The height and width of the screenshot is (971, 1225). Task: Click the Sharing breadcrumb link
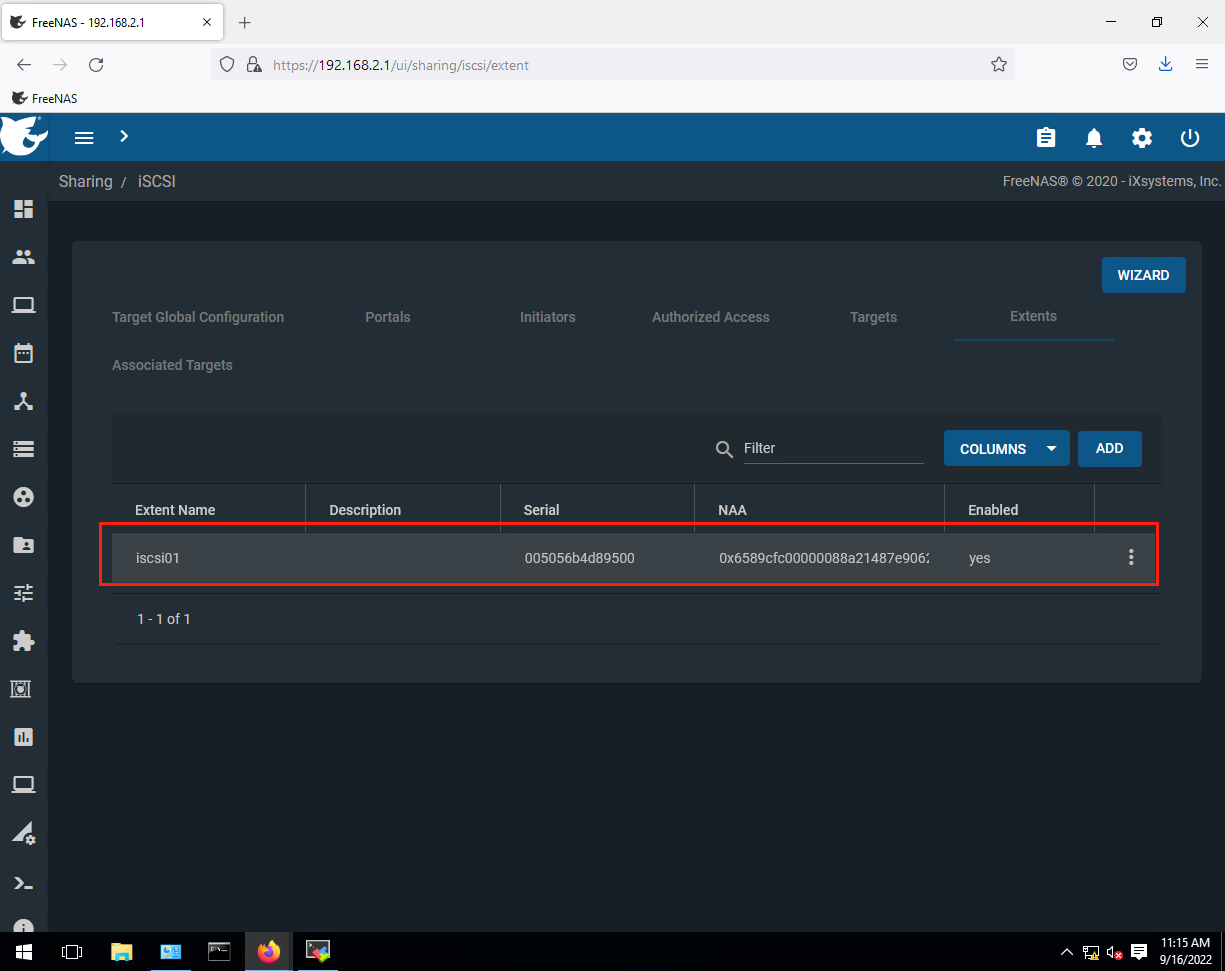pos(86,181)
